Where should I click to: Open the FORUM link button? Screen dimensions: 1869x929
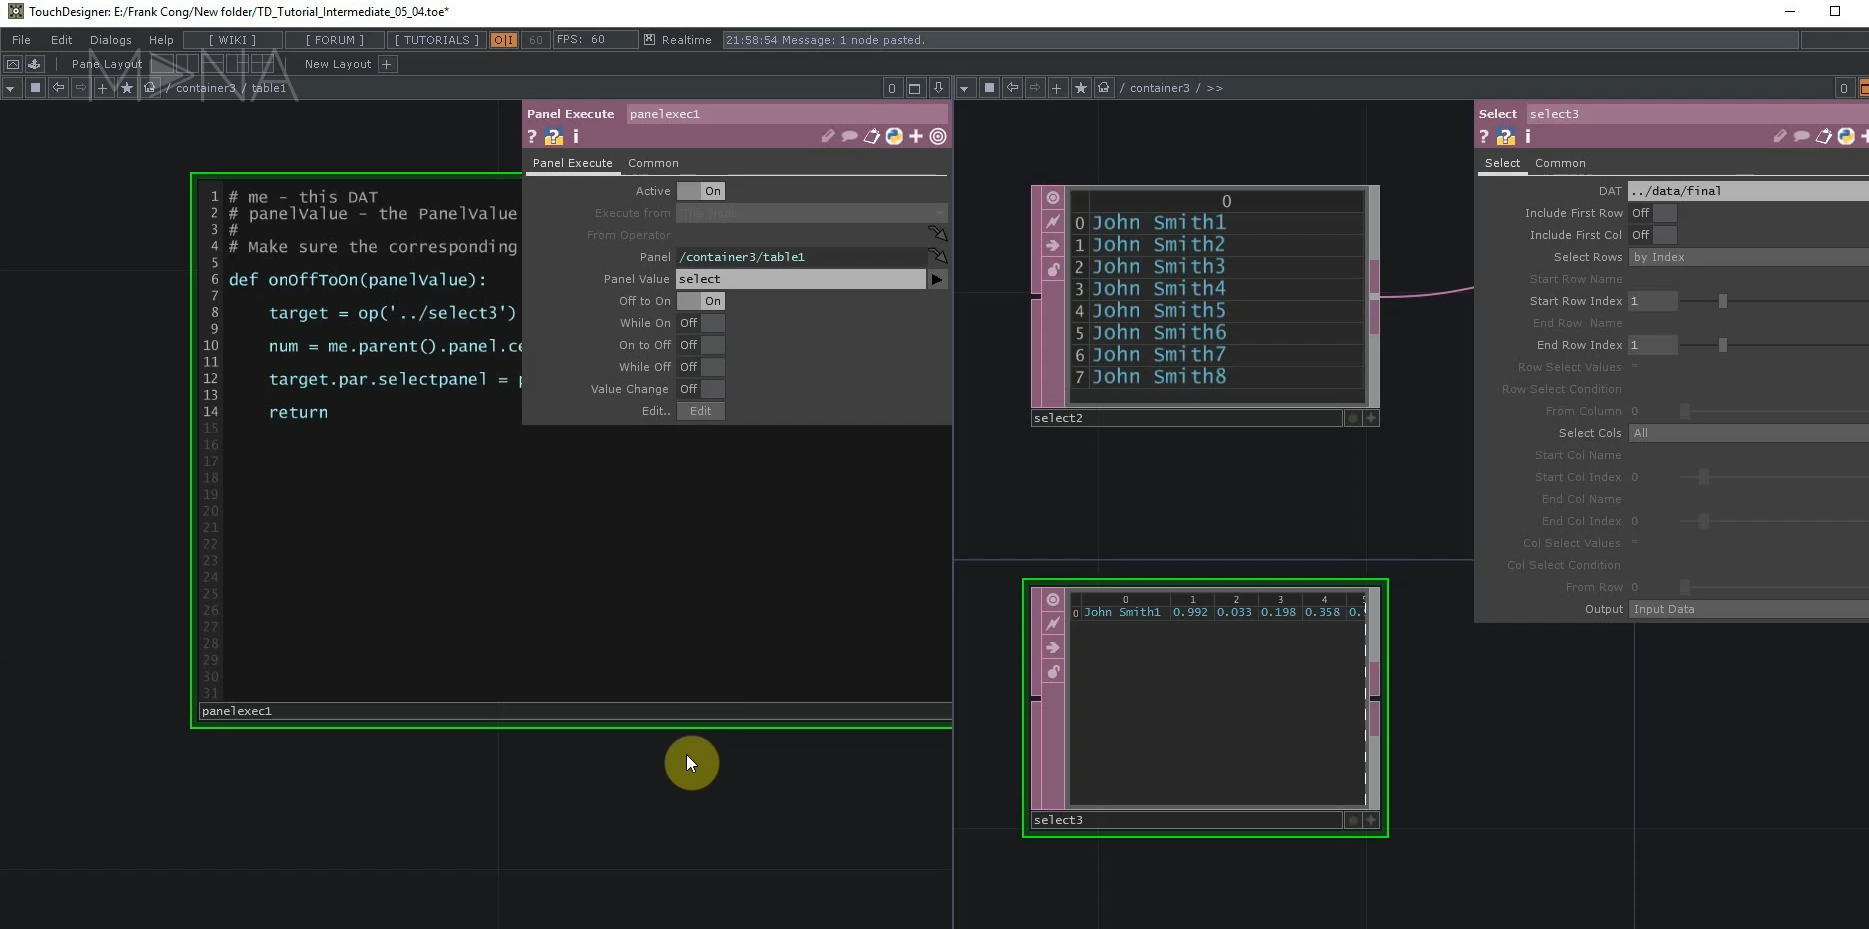pyautogui.click(x=334, y=40)
